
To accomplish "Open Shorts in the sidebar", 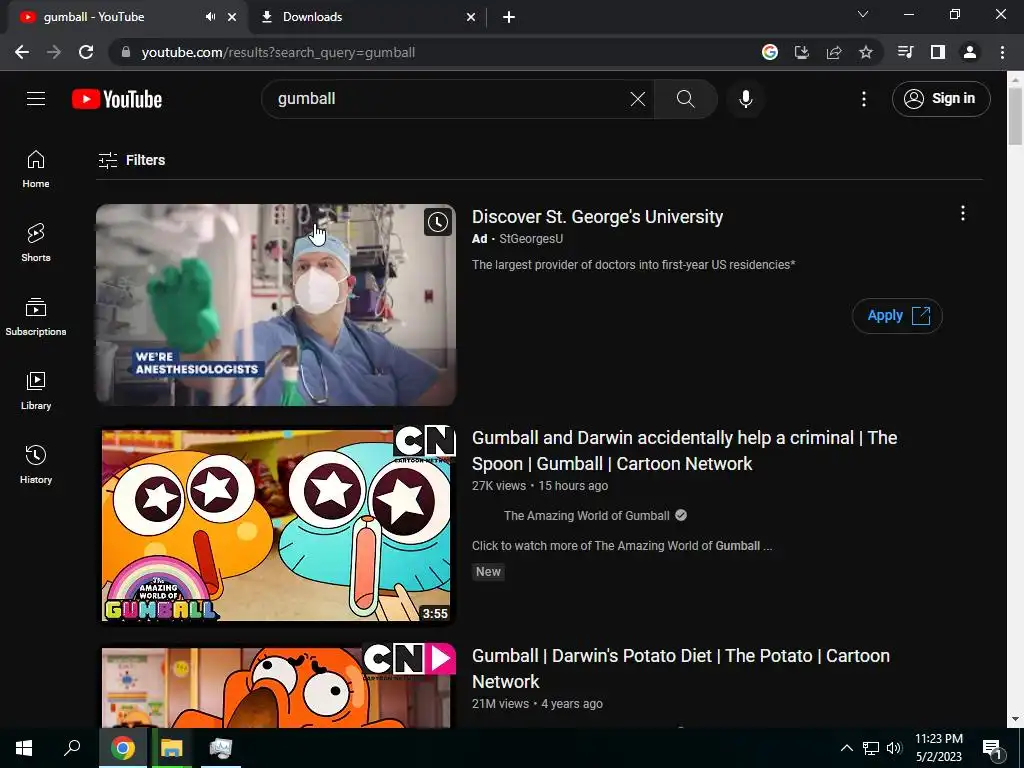I will tap(36, 243).
